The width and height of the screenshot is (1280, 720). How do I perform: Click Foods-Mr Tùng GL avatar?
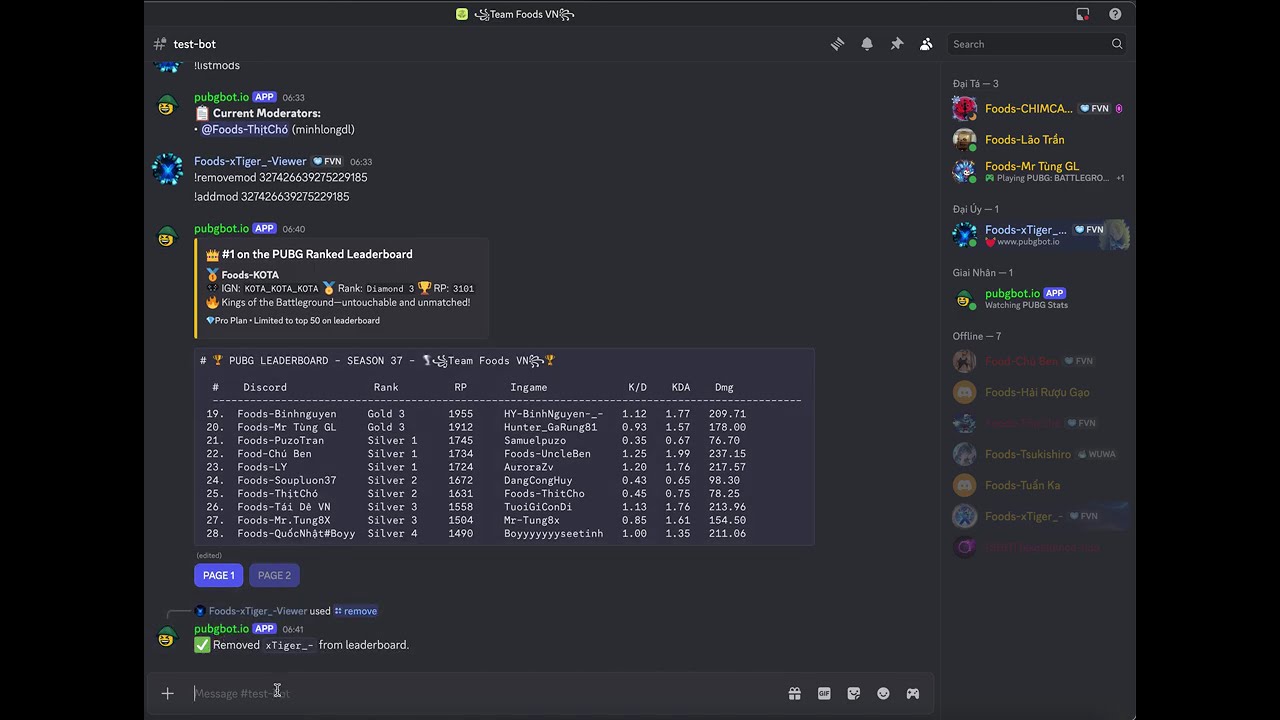point(964,171)
